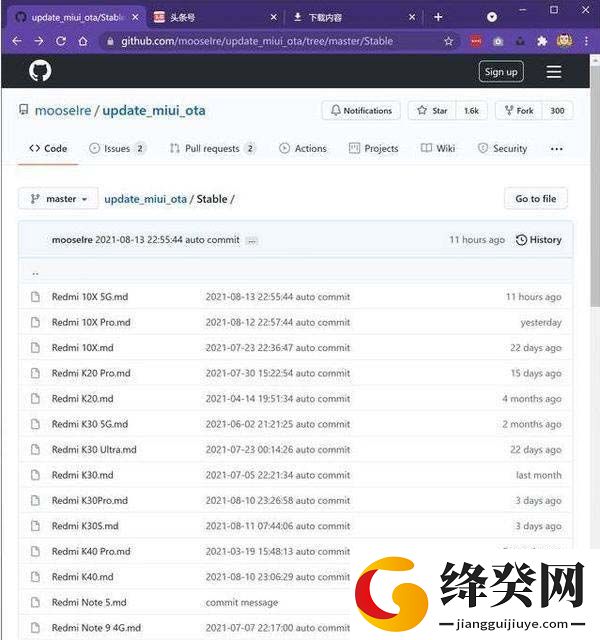600x640 pixels.
Task: Open the update_miui_ota repository title link
Action: tap(154, 110)
